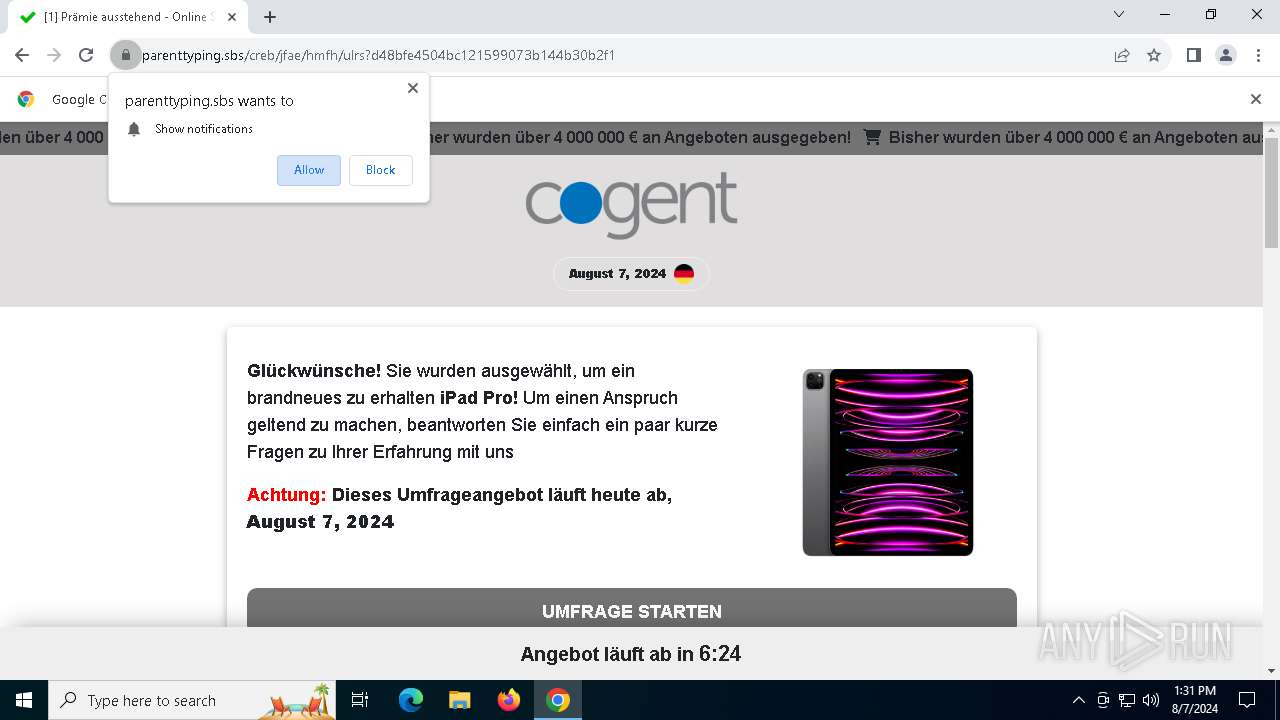The width and height of the screenshot is (1280, 720).
Task: Launch Firefox from taskbar
Action: [508, 700]
